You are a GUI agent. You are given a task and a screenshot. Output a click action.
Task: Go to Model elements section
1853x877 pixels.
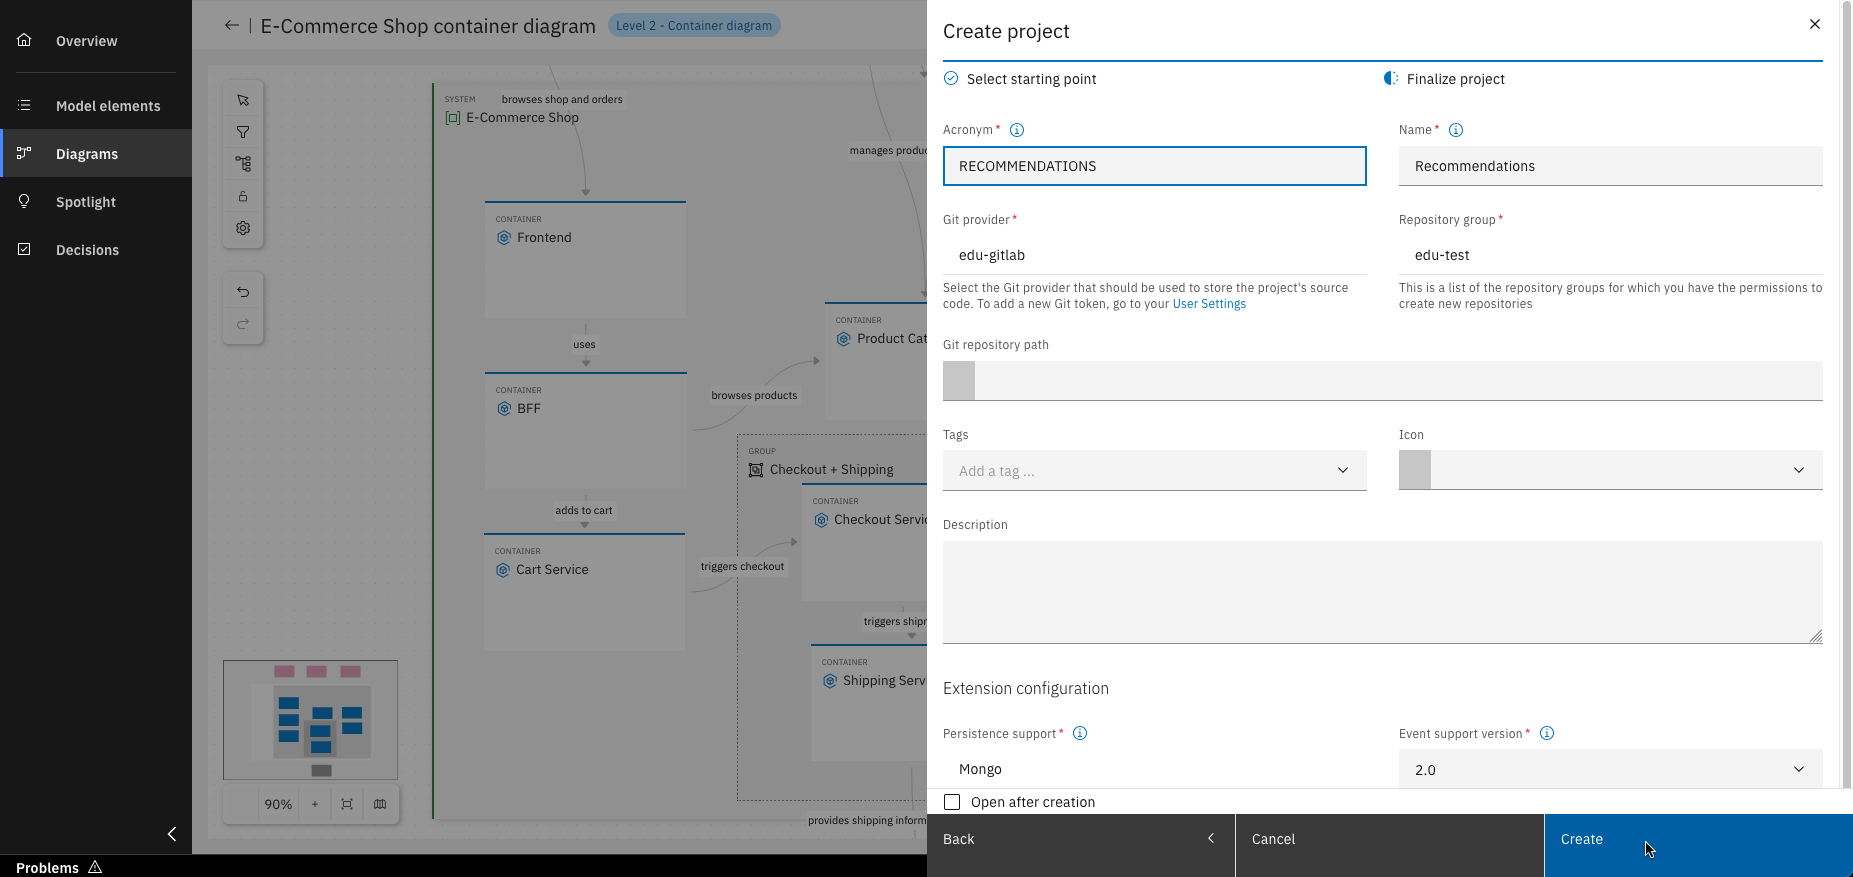pos(96,106)
